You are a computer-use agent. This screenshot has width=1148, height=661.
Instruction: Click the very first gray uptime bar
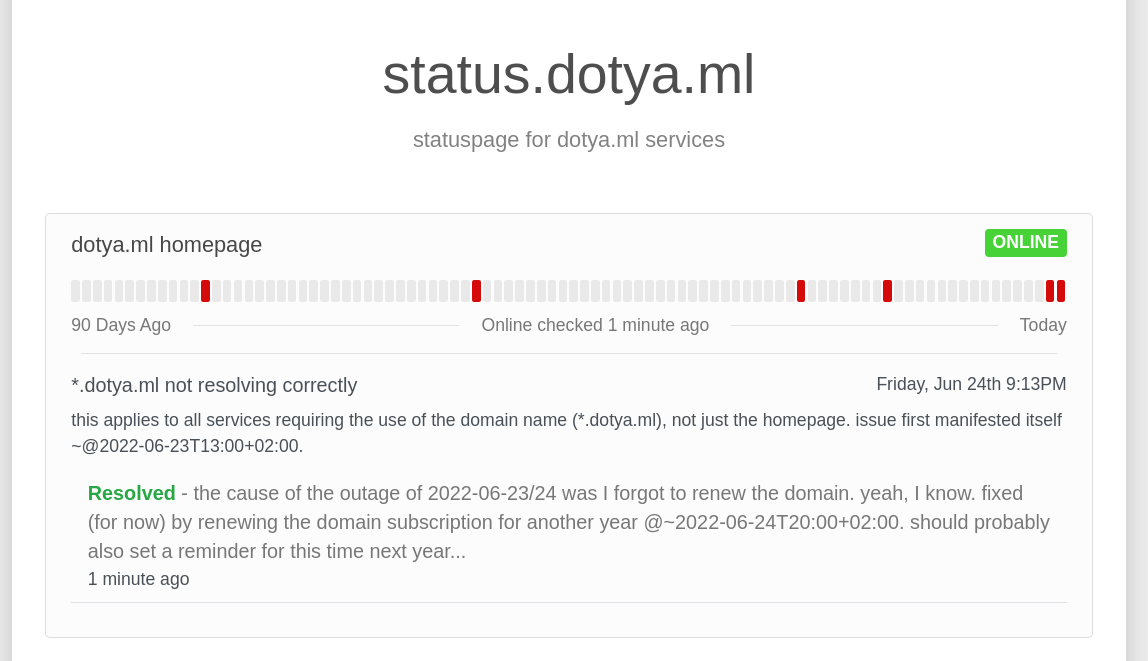click(75, 291)
